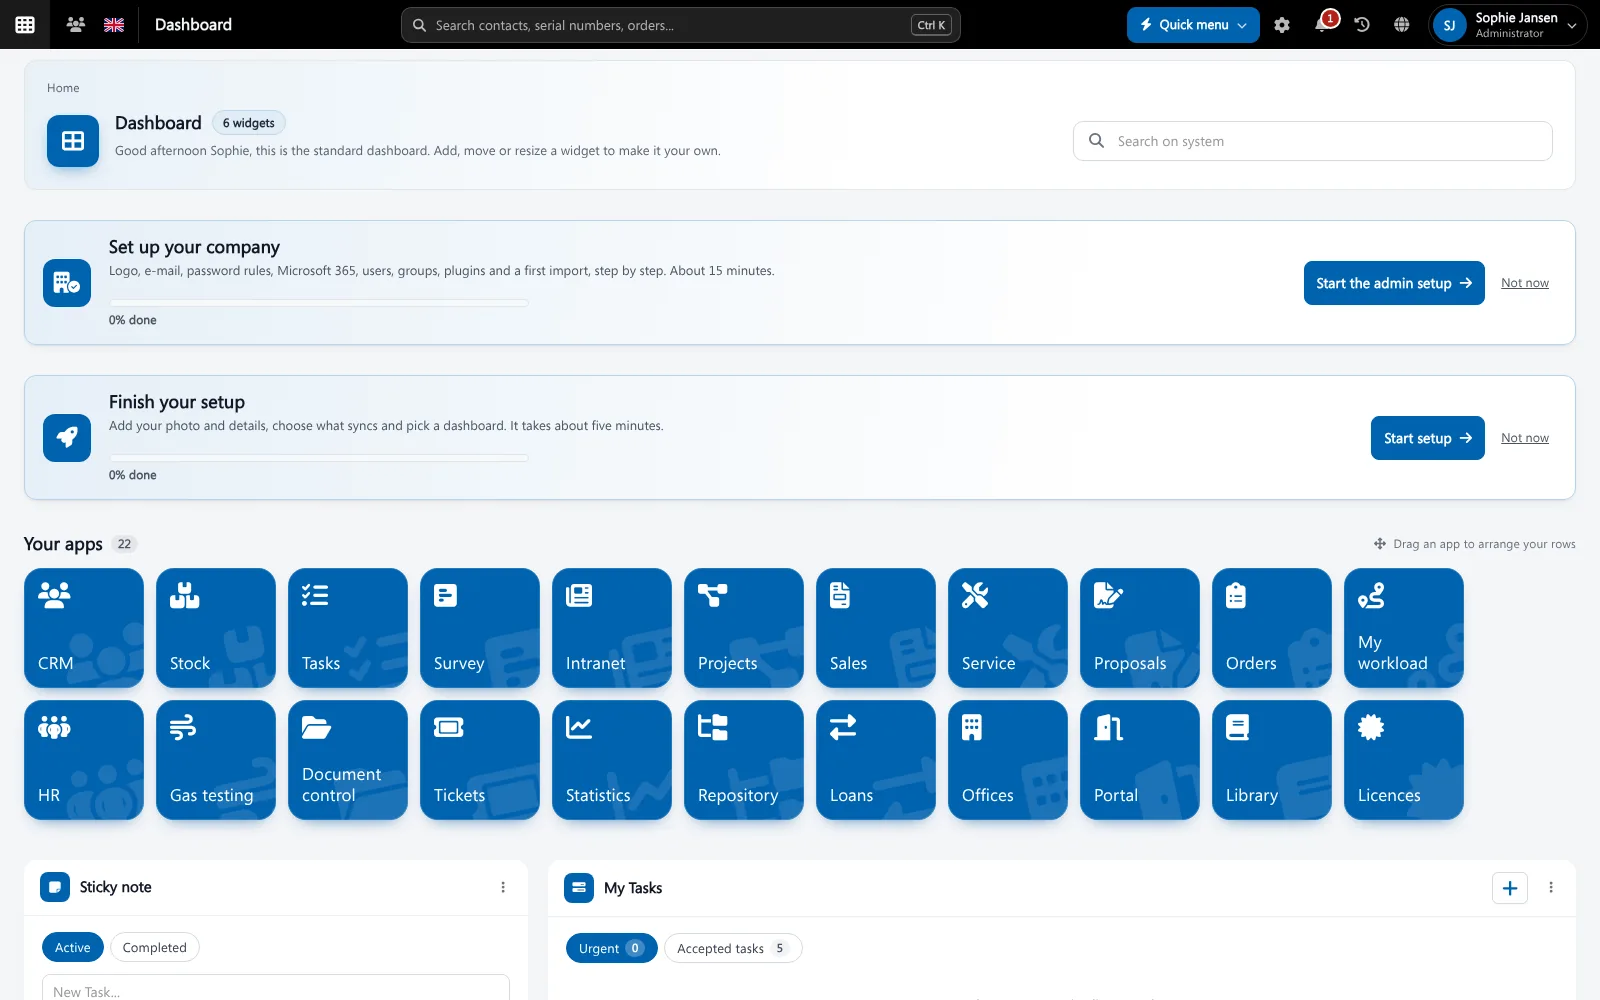Open the Stock app tile
The image size is (1600, 1000).
[216, 628]
